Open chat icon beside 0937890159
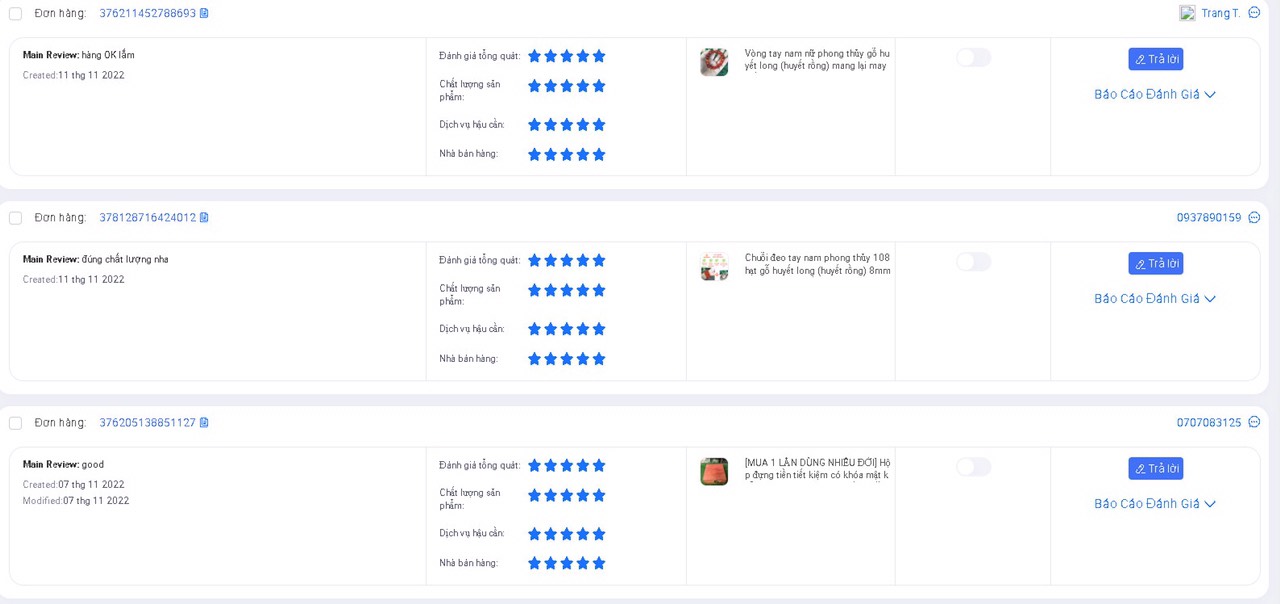1280x604 pixels. pos(1254,218)
